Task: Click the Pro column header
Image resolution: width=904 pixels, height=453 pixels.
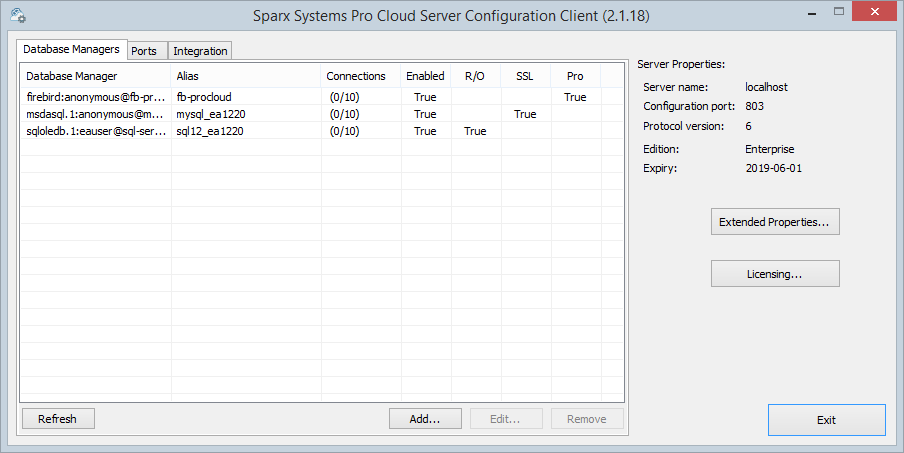Action: pyautogui.click(x=575, y=76)
